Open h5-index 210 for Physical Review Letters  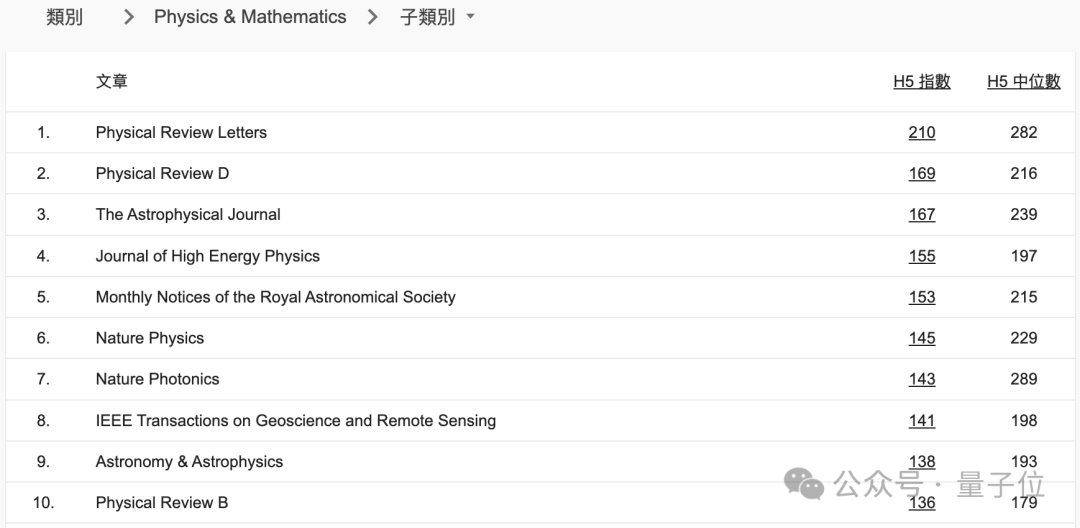(x=922, y=132)
